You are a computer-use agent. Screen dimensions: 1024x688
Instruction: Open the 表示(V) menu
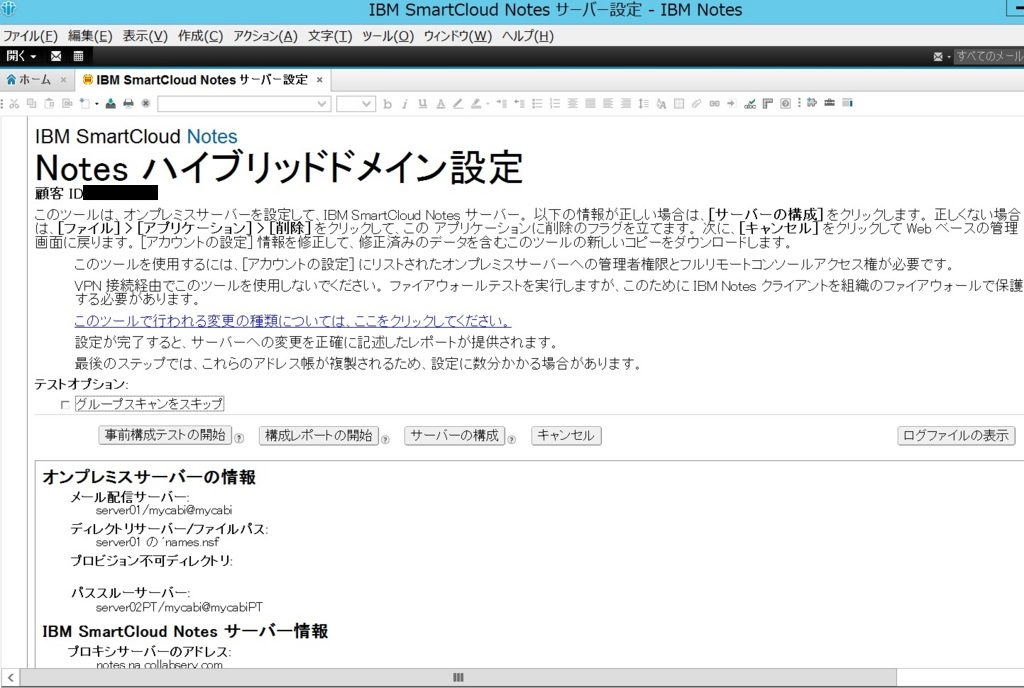[x=145, y=36]
